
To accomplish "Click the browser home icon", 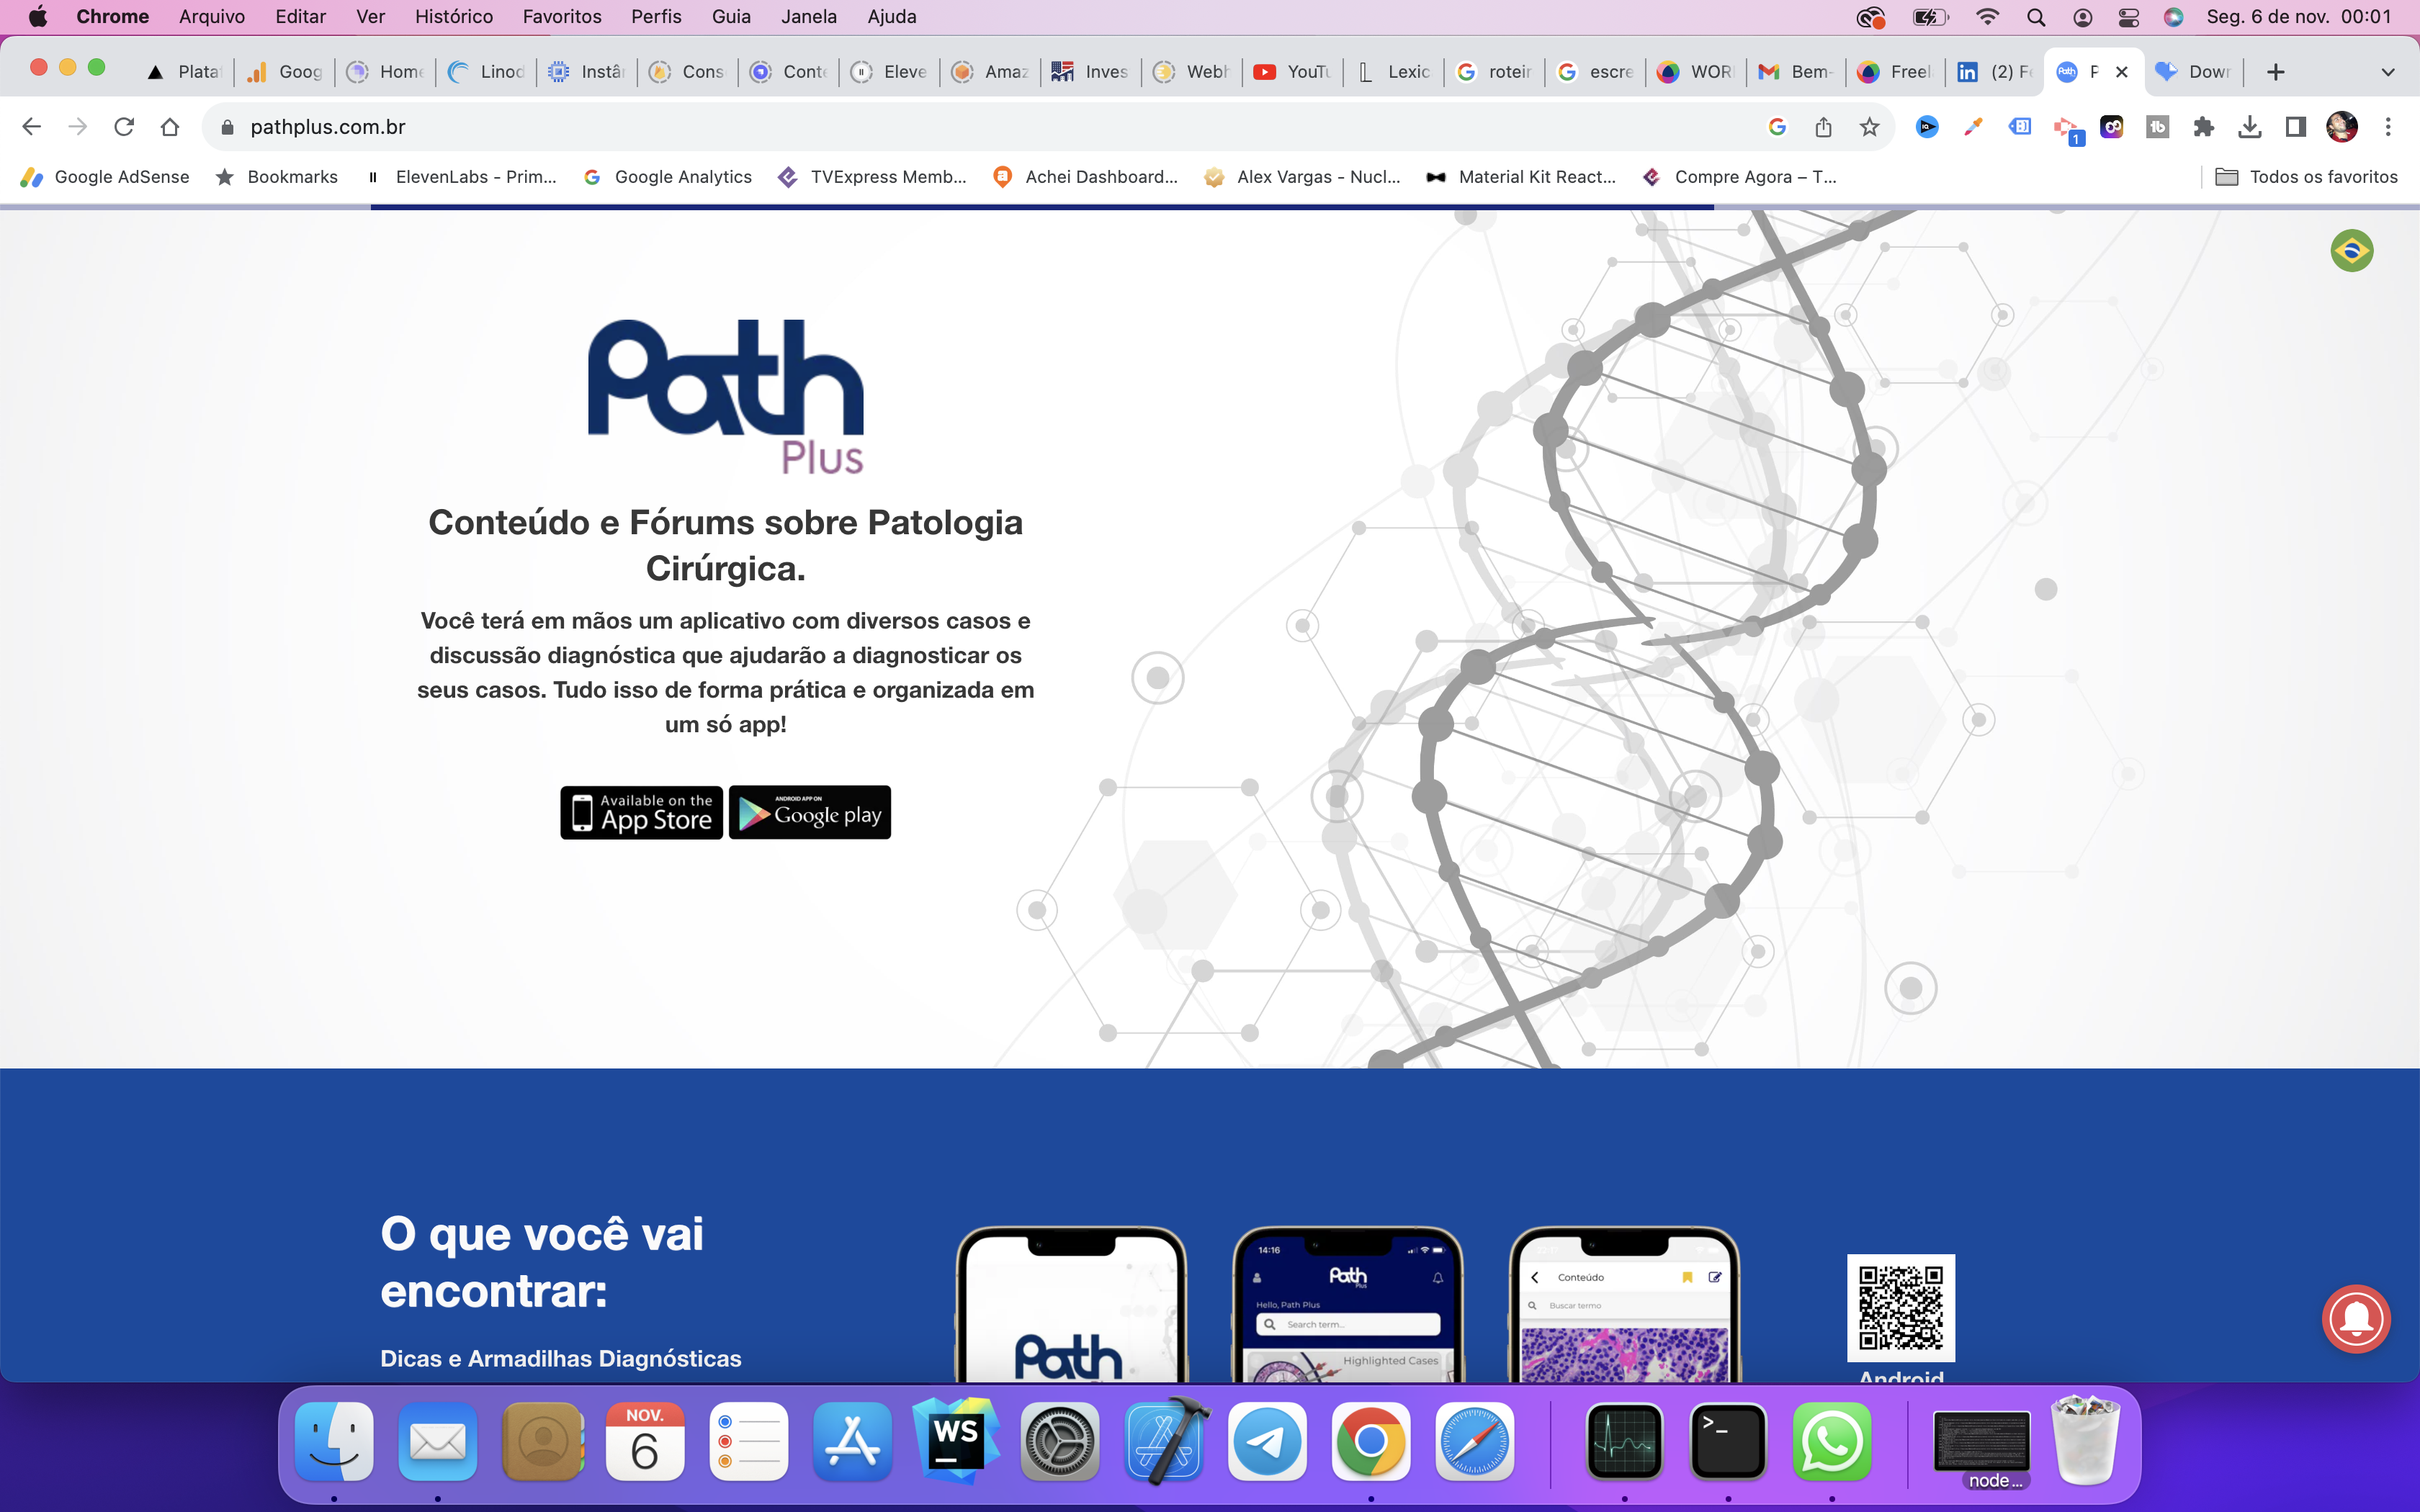I will pyautogui.click(x=170, y=127).
